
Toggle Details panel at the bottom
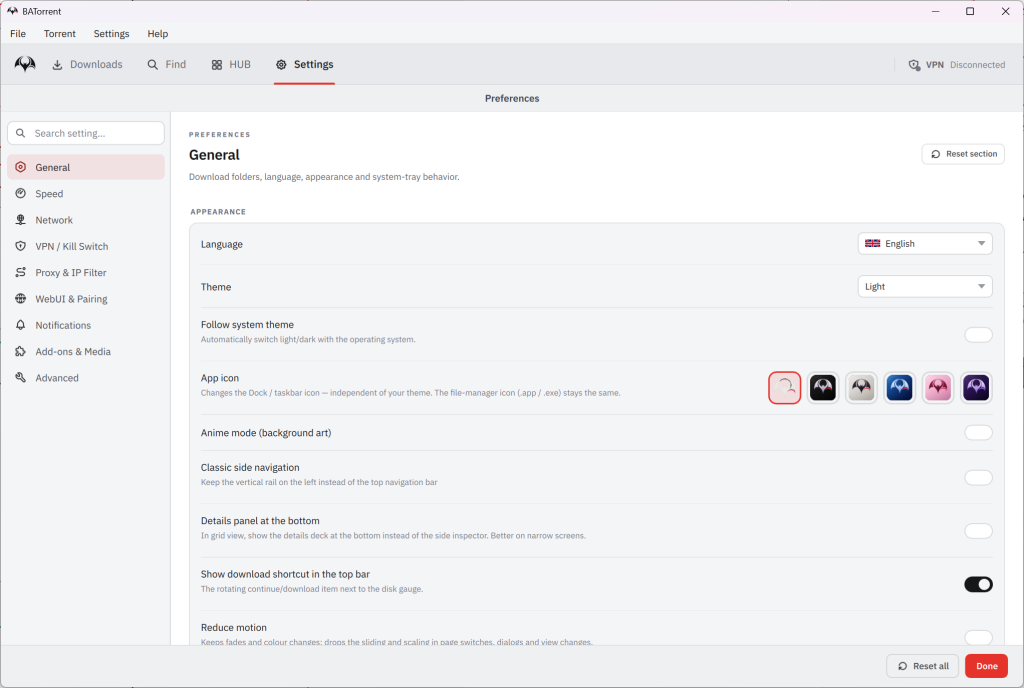click(x=978, y=531)
